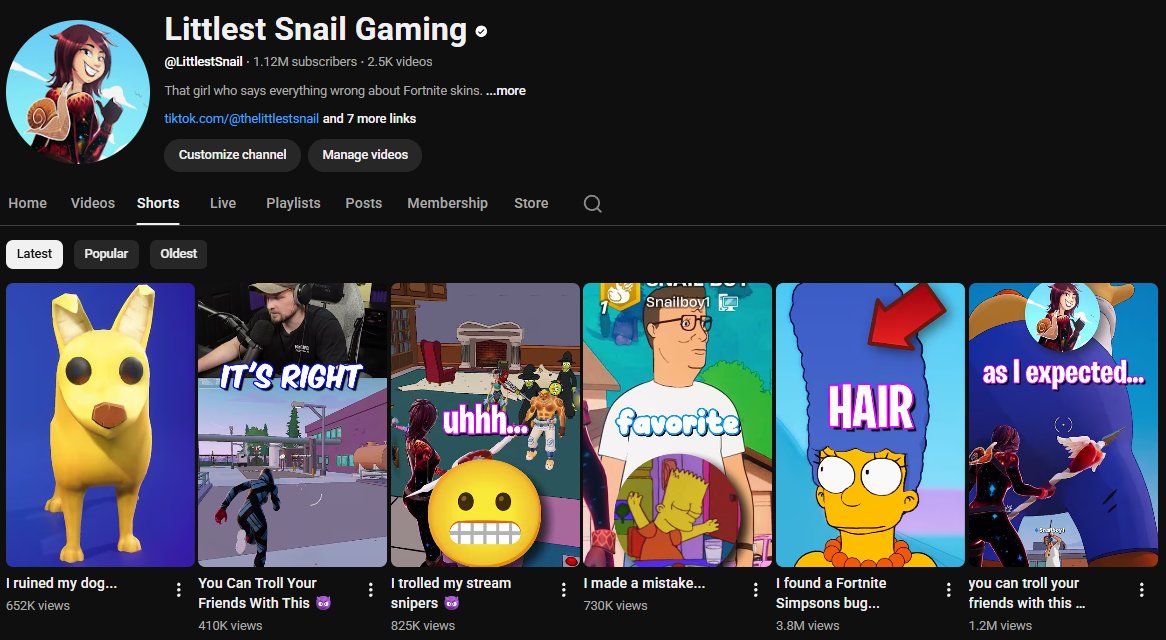The height and width of the screenshot is (640, 1166).
Task: Click the Manage videos button
Action: (365, 155)
